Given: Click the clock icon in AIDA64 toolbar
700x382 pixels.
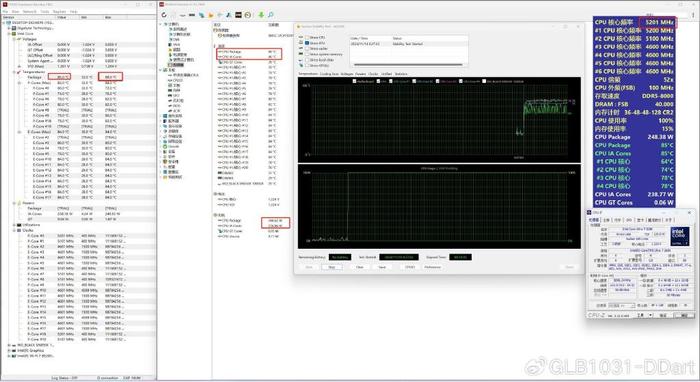Looking at the screenshot, I should 247,15.
